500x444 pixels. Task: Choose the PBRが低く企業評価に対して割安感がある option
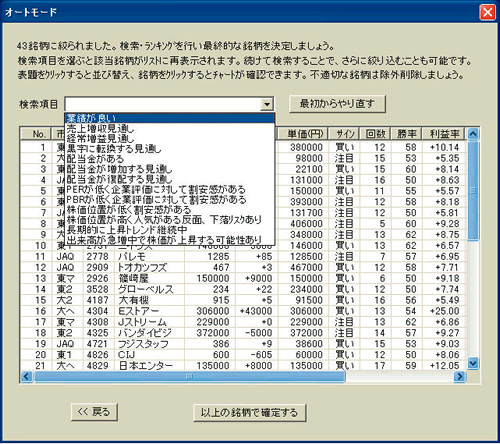[x=169, y=199]
